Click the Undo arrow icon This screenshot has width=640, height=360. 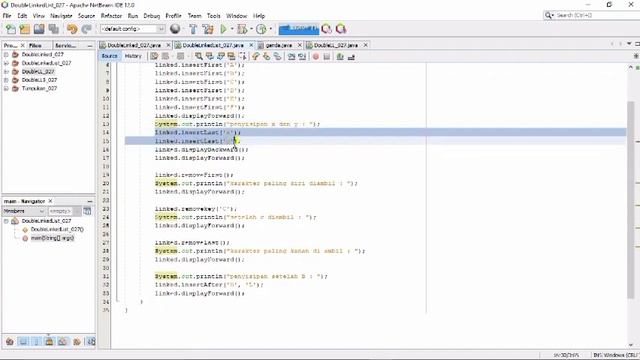tap(72, 29)
